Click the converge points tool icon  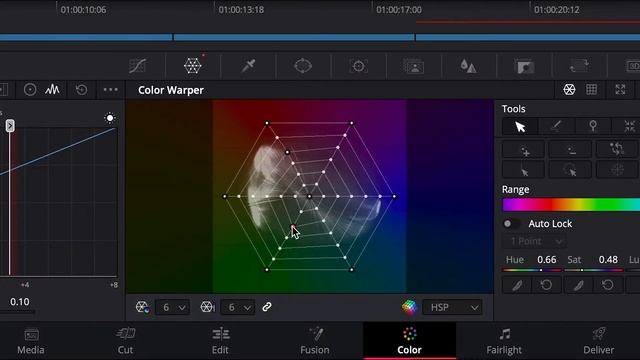(629, 127)
